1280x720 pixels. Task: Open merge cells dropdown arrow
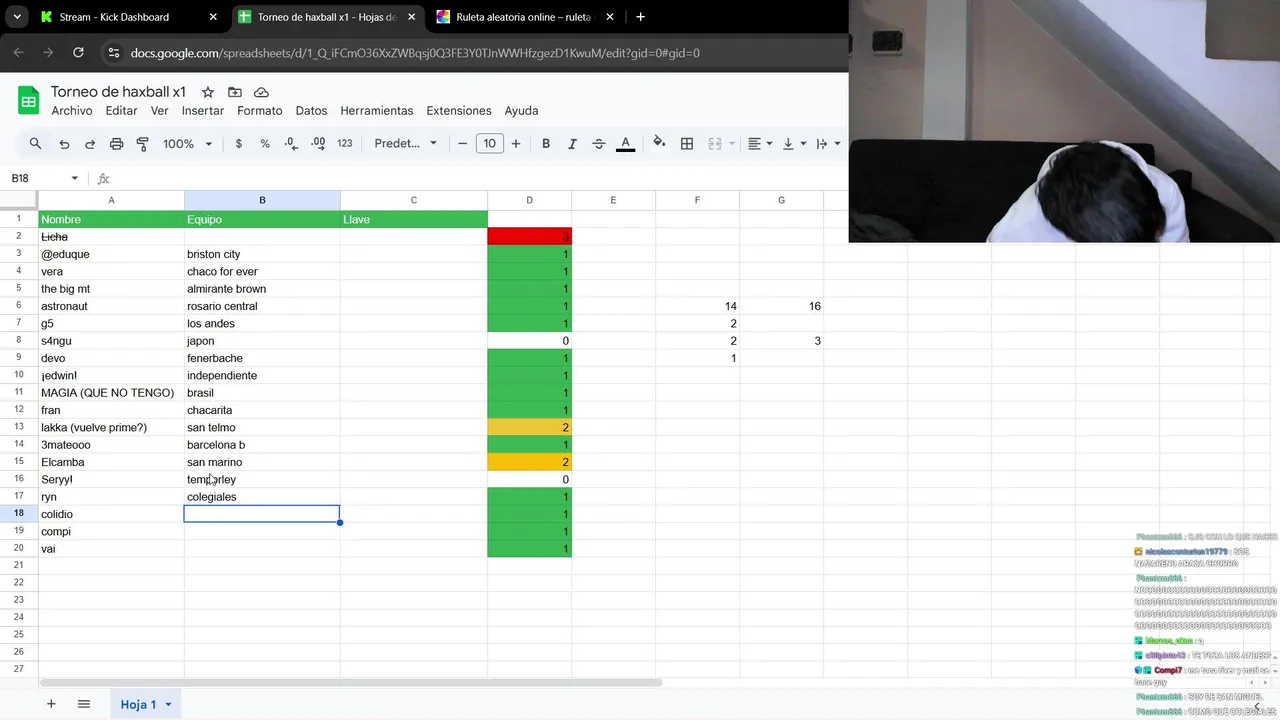point(731,144)
